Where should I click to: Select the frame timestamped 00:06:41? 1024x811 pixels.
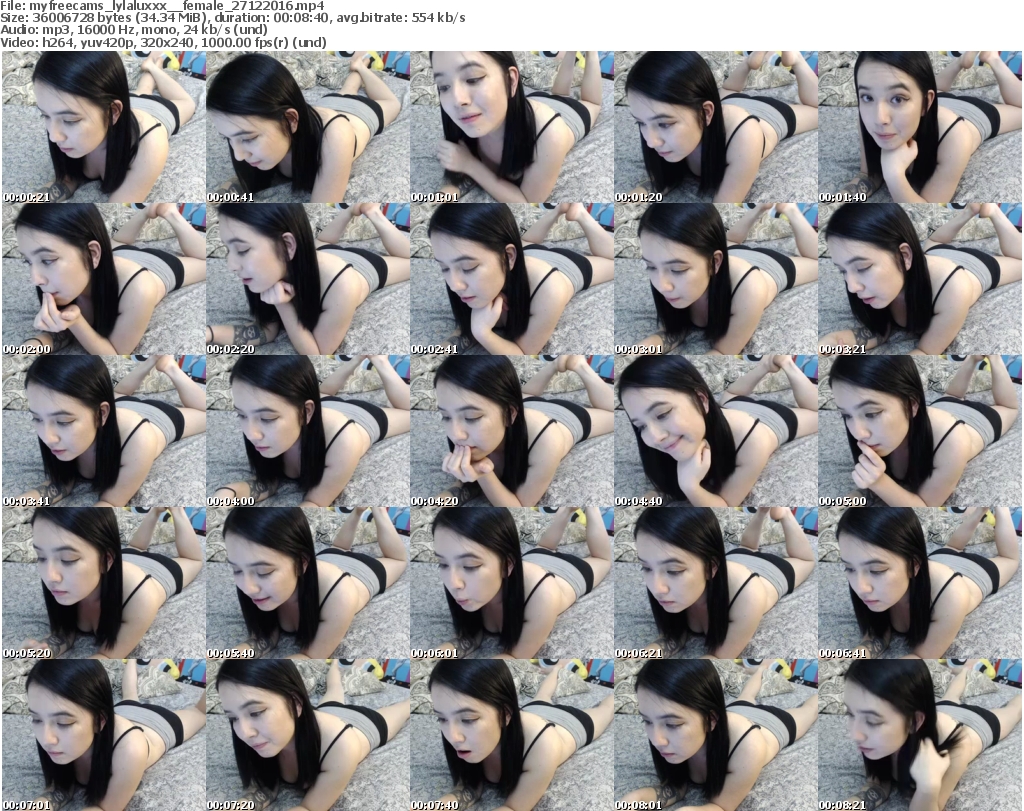918,583
